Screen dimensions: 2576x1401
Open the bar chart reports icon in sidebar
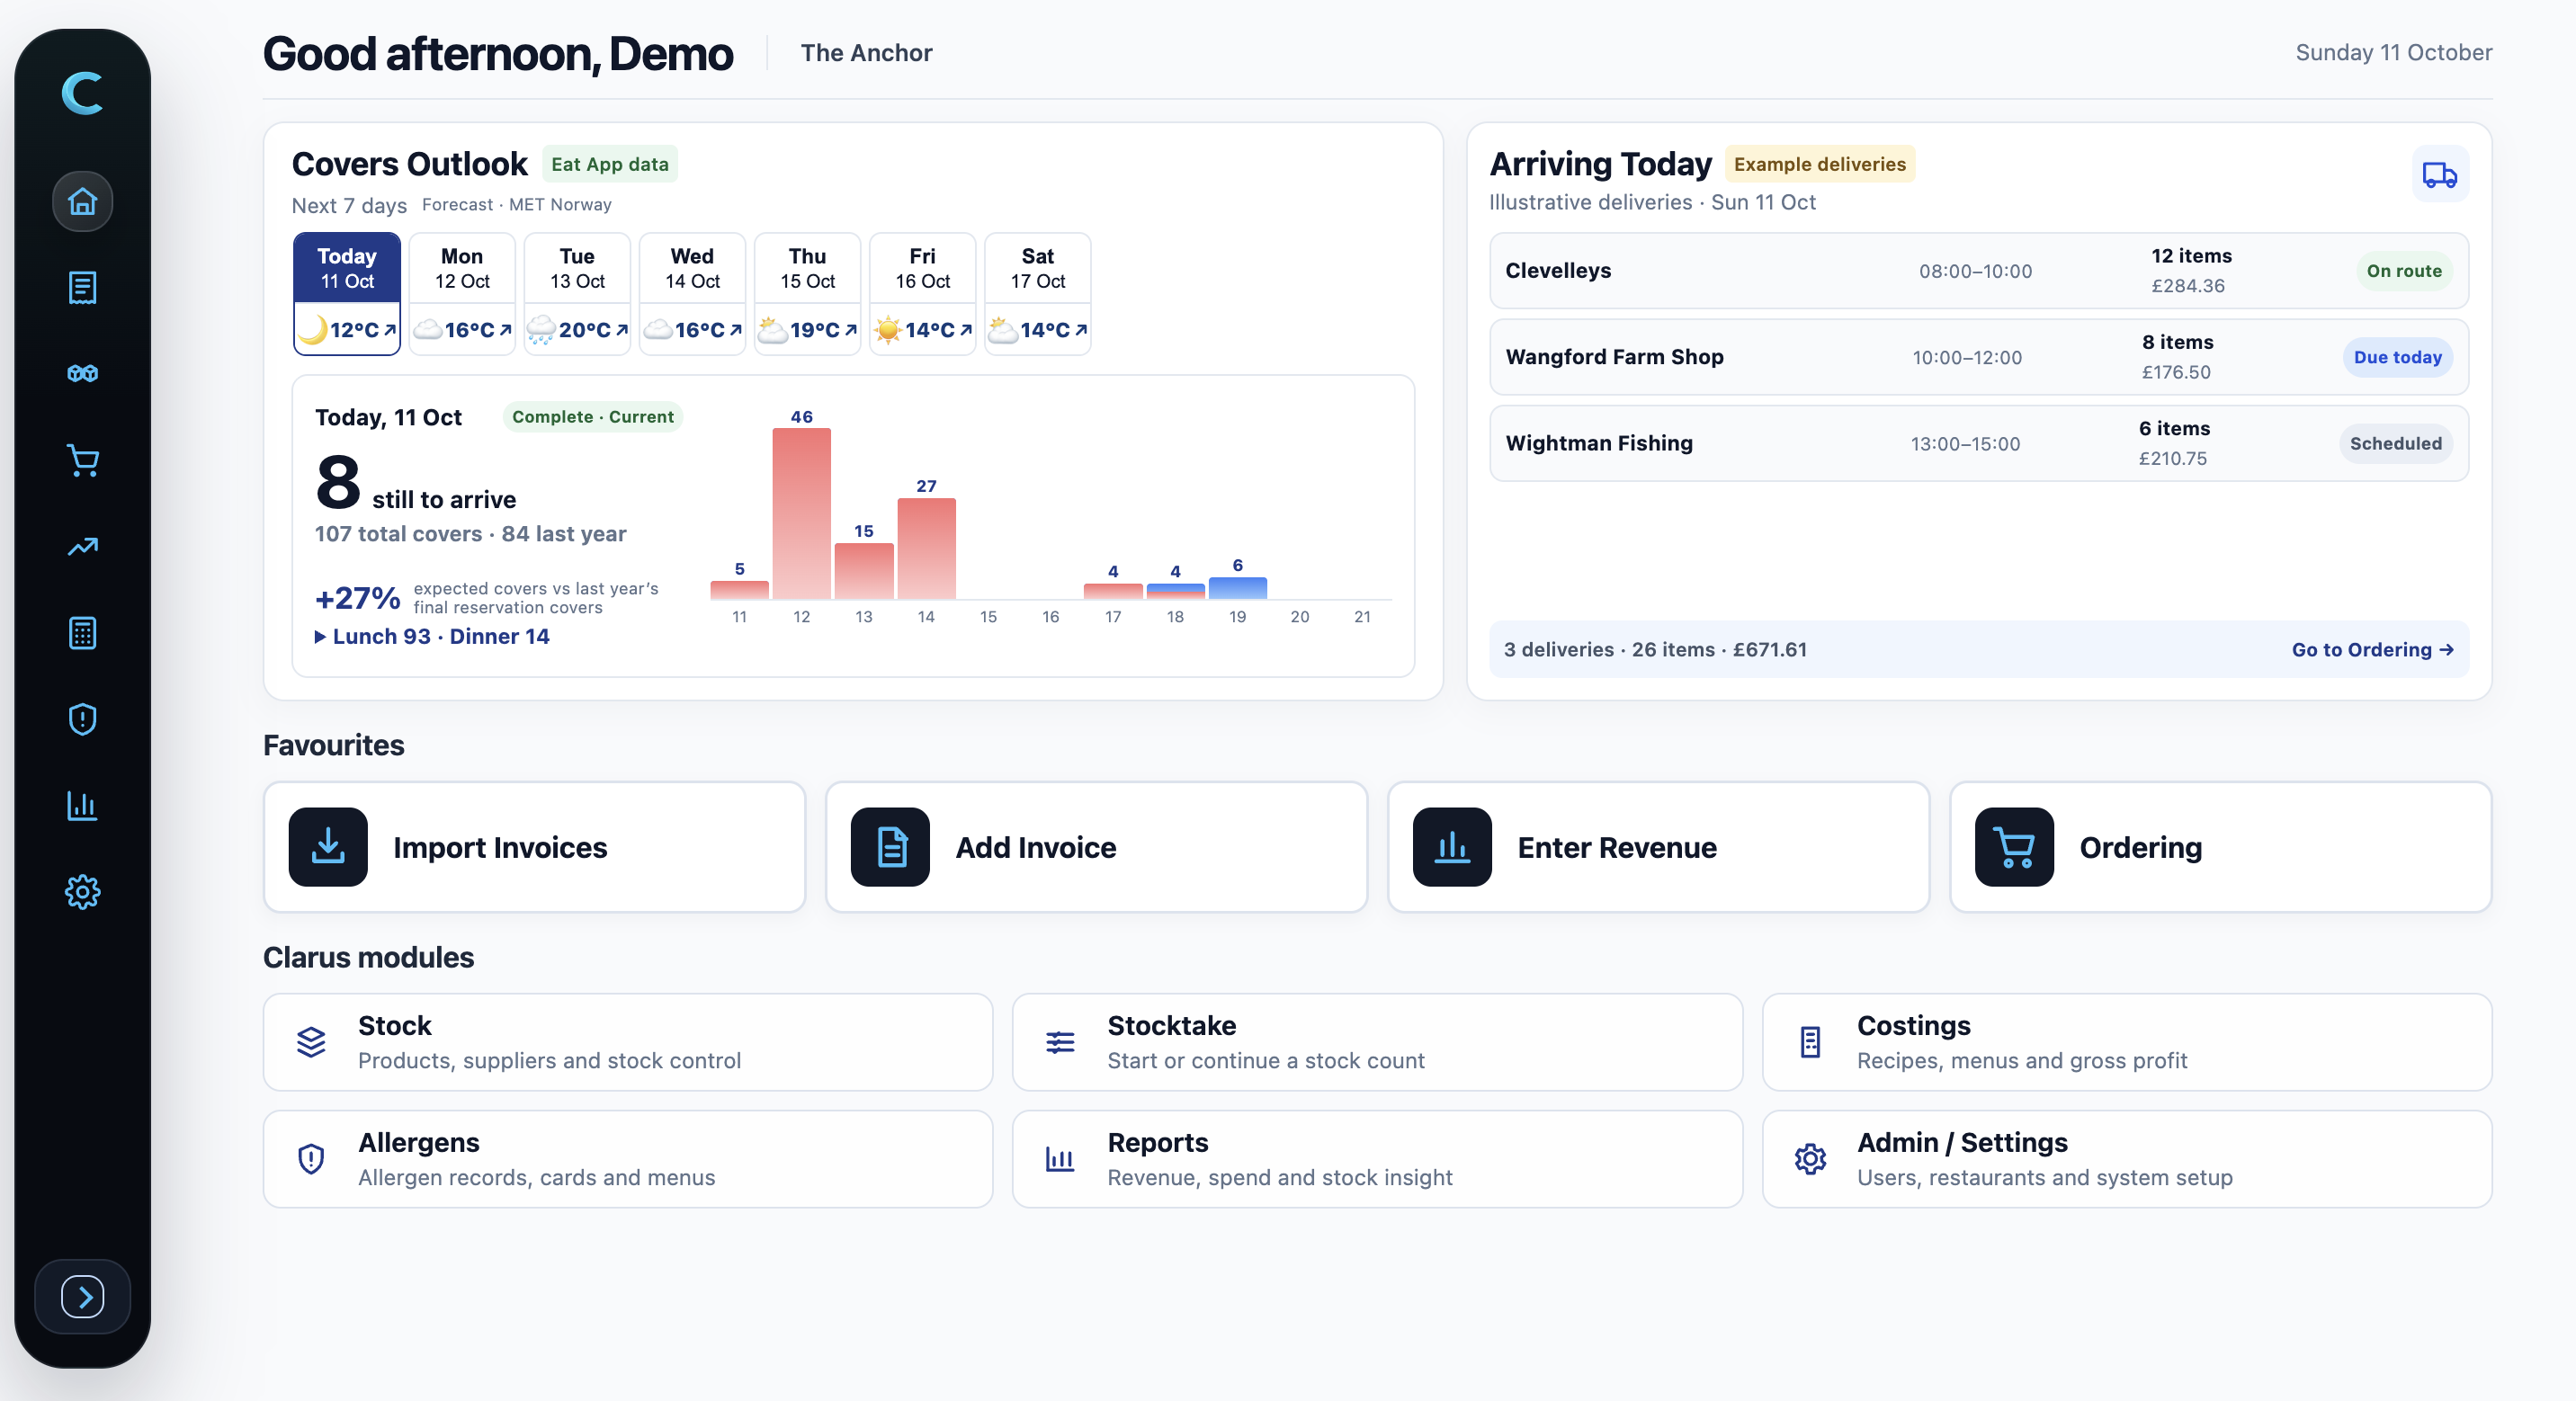tap(82, 805)
